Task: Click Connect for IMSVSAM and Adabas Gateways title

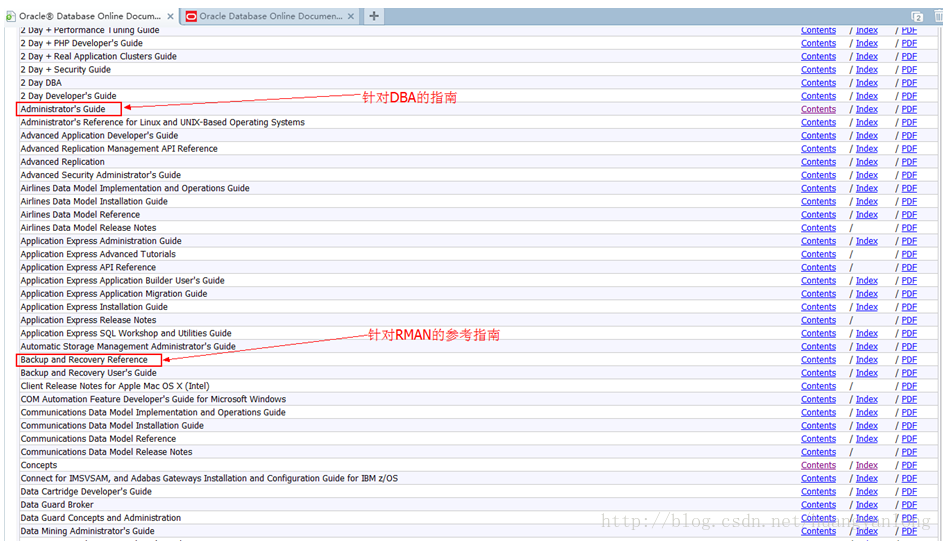Action: click(209, 478)
